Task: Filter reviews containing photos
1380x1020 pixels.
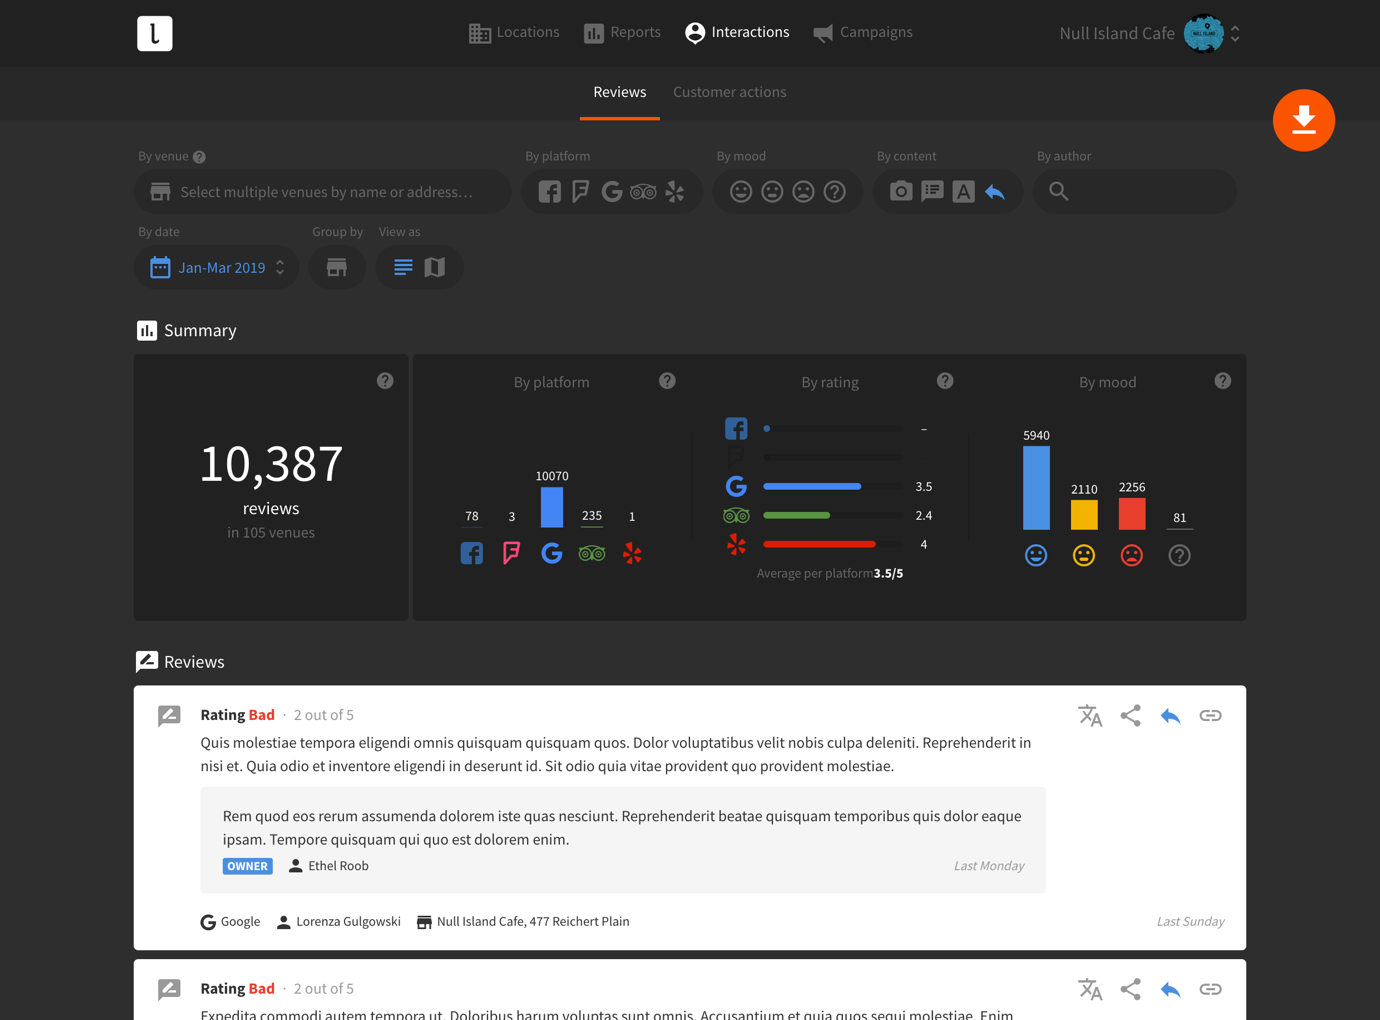Action: click(x=900, y=192)
